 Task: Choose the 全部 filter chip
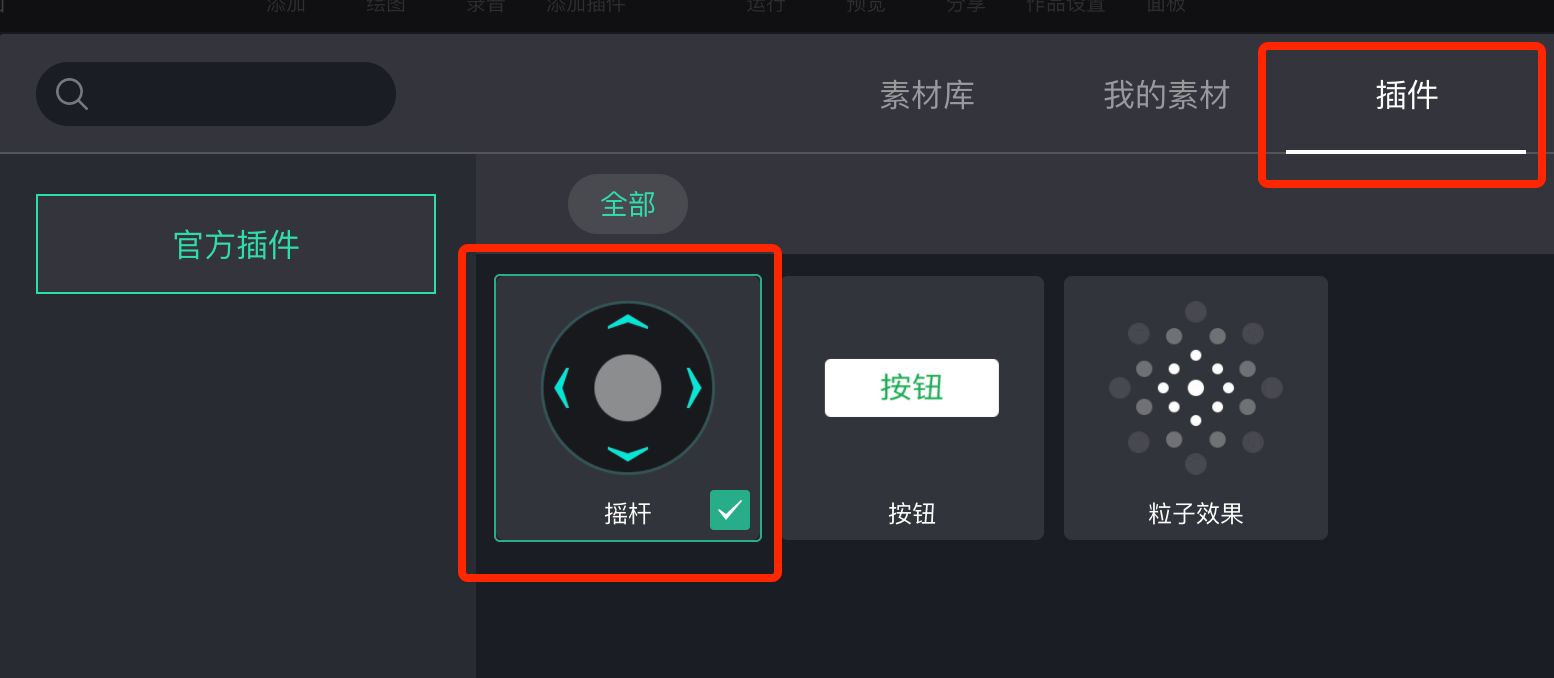tap(628, 204)
